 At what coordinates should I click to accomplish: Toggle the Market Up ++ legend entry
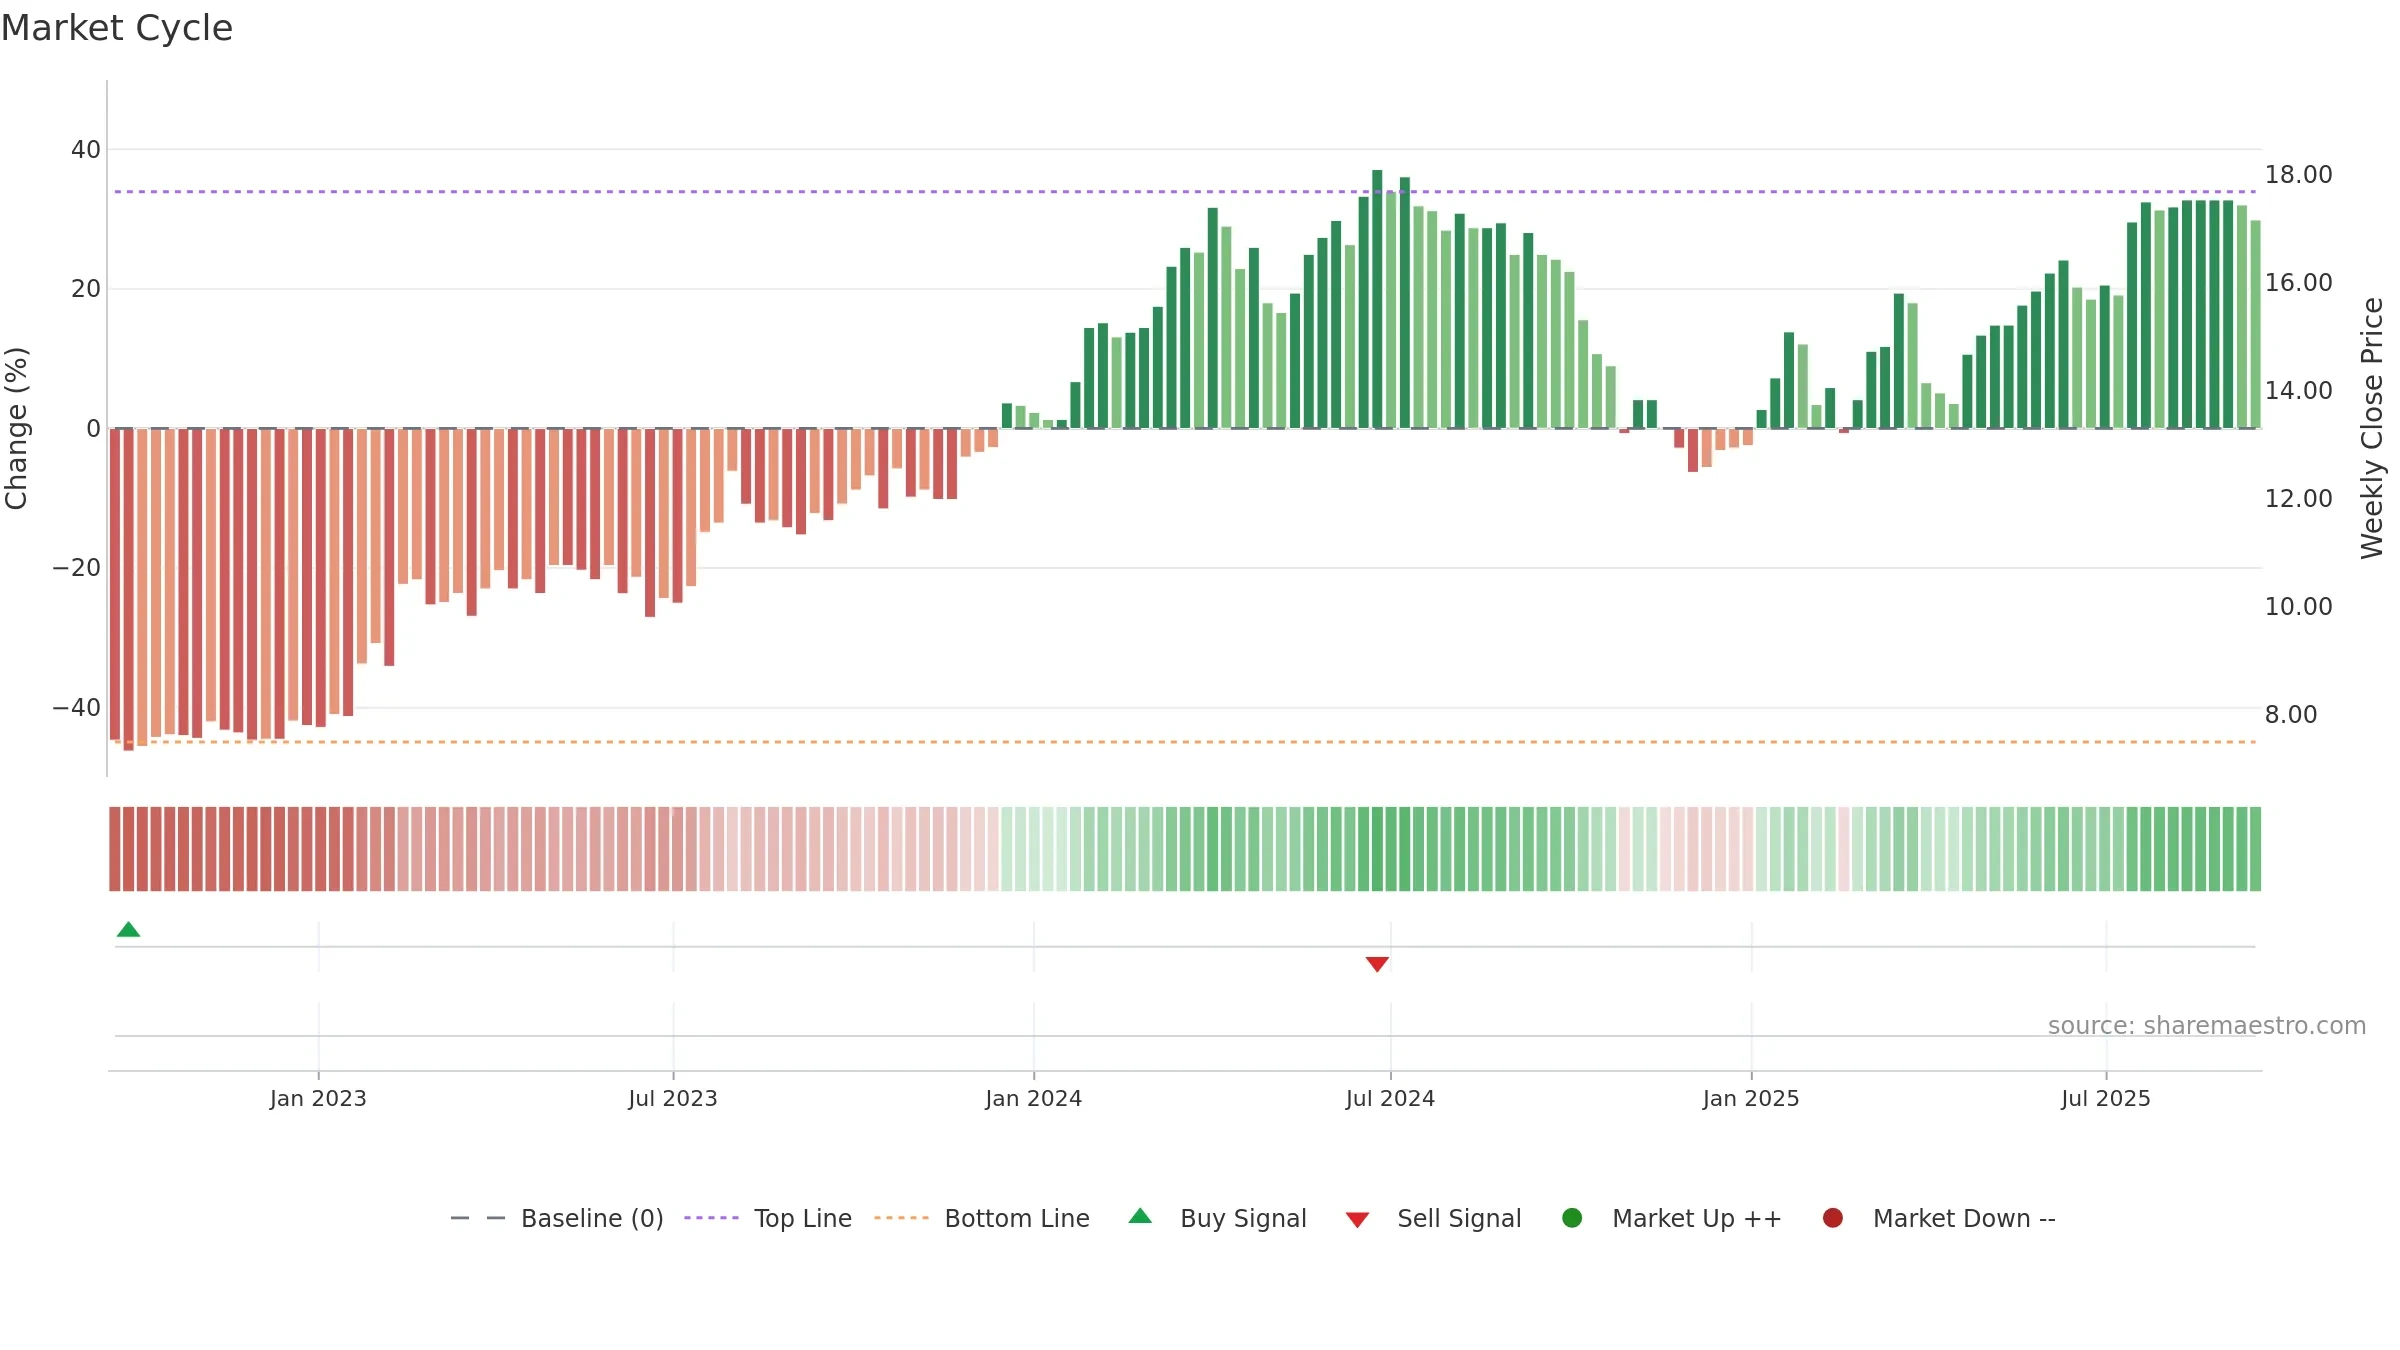point(1671,1218)
